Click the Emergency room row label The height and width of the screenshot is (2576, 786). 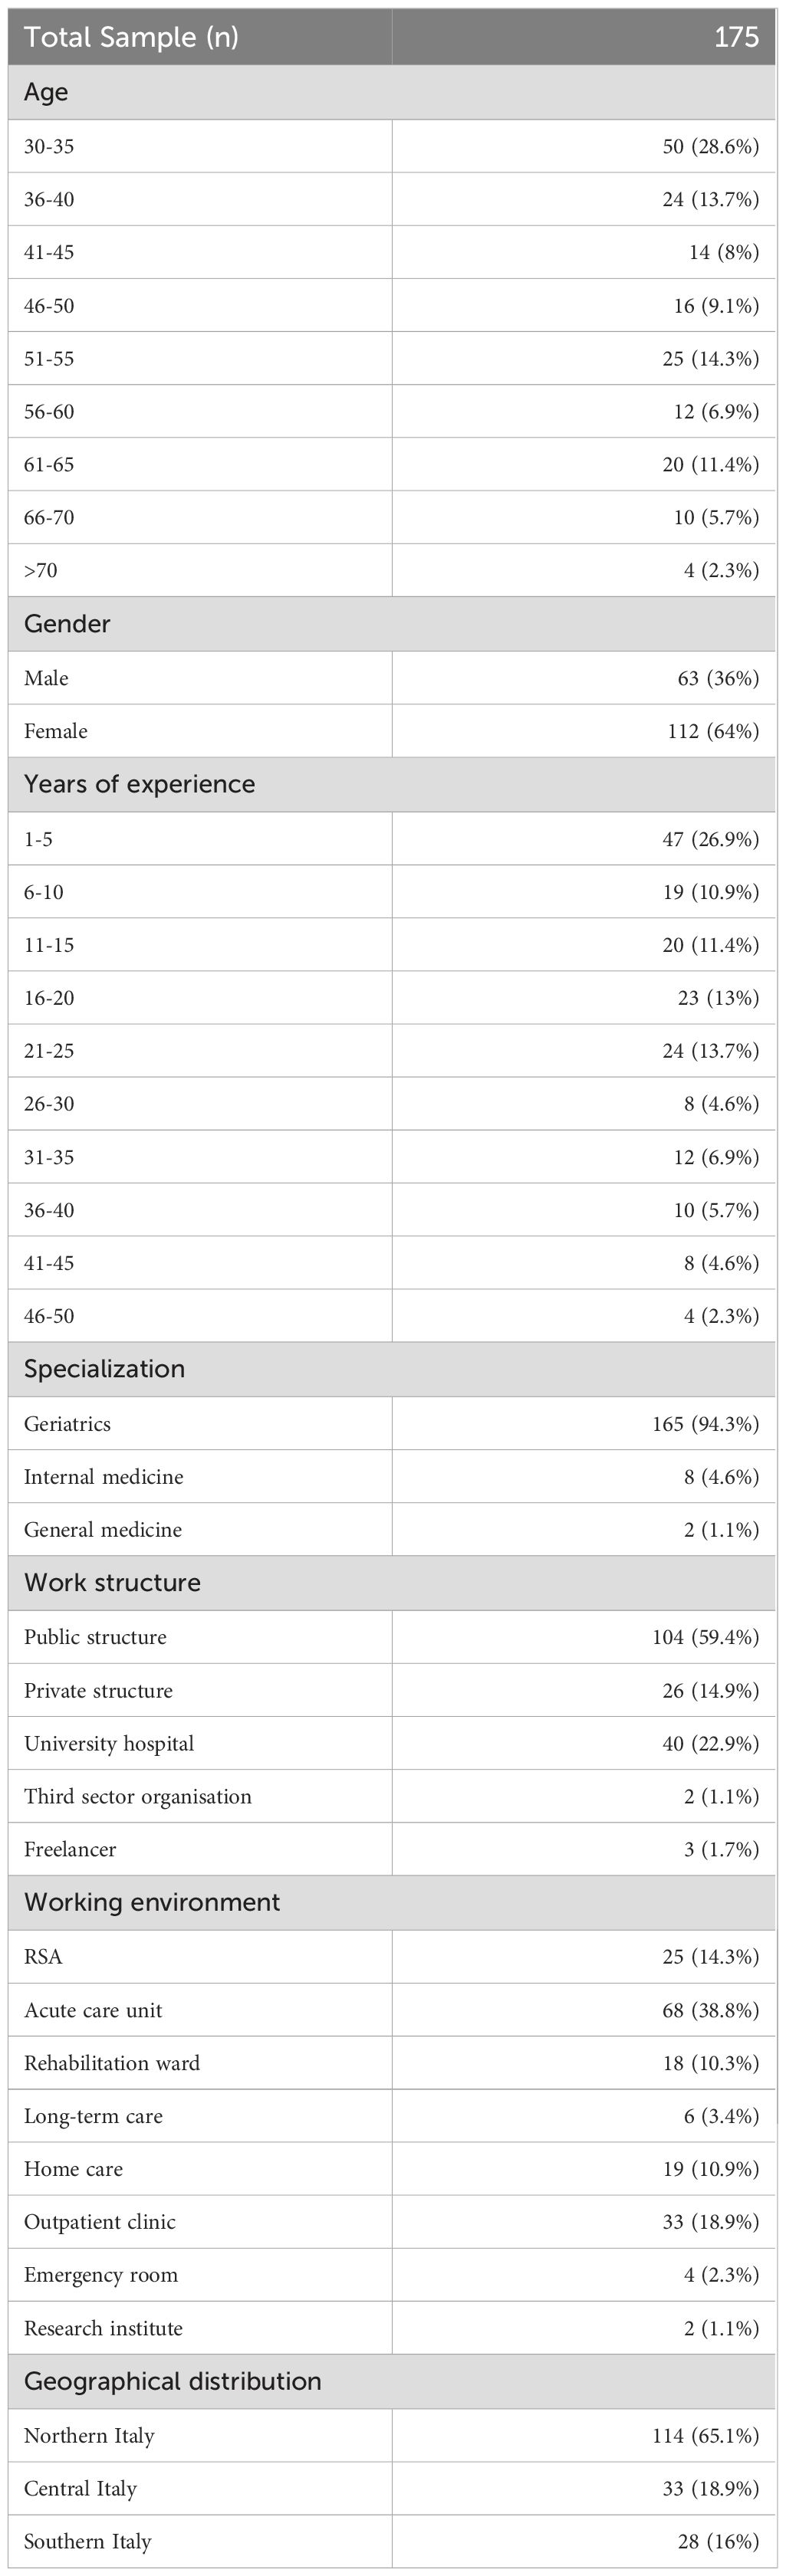pyautogui.click(x=101, y=2275)
